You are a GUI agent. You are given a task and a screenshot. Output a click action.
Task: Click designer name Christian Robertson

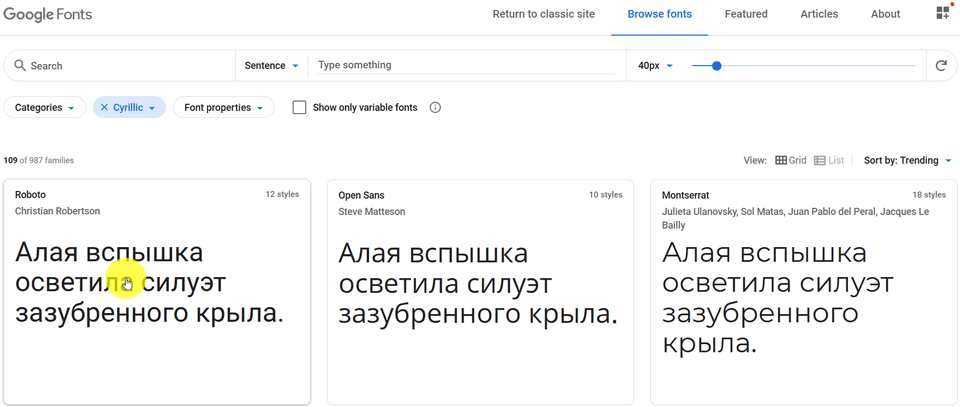tap(58, 211)
